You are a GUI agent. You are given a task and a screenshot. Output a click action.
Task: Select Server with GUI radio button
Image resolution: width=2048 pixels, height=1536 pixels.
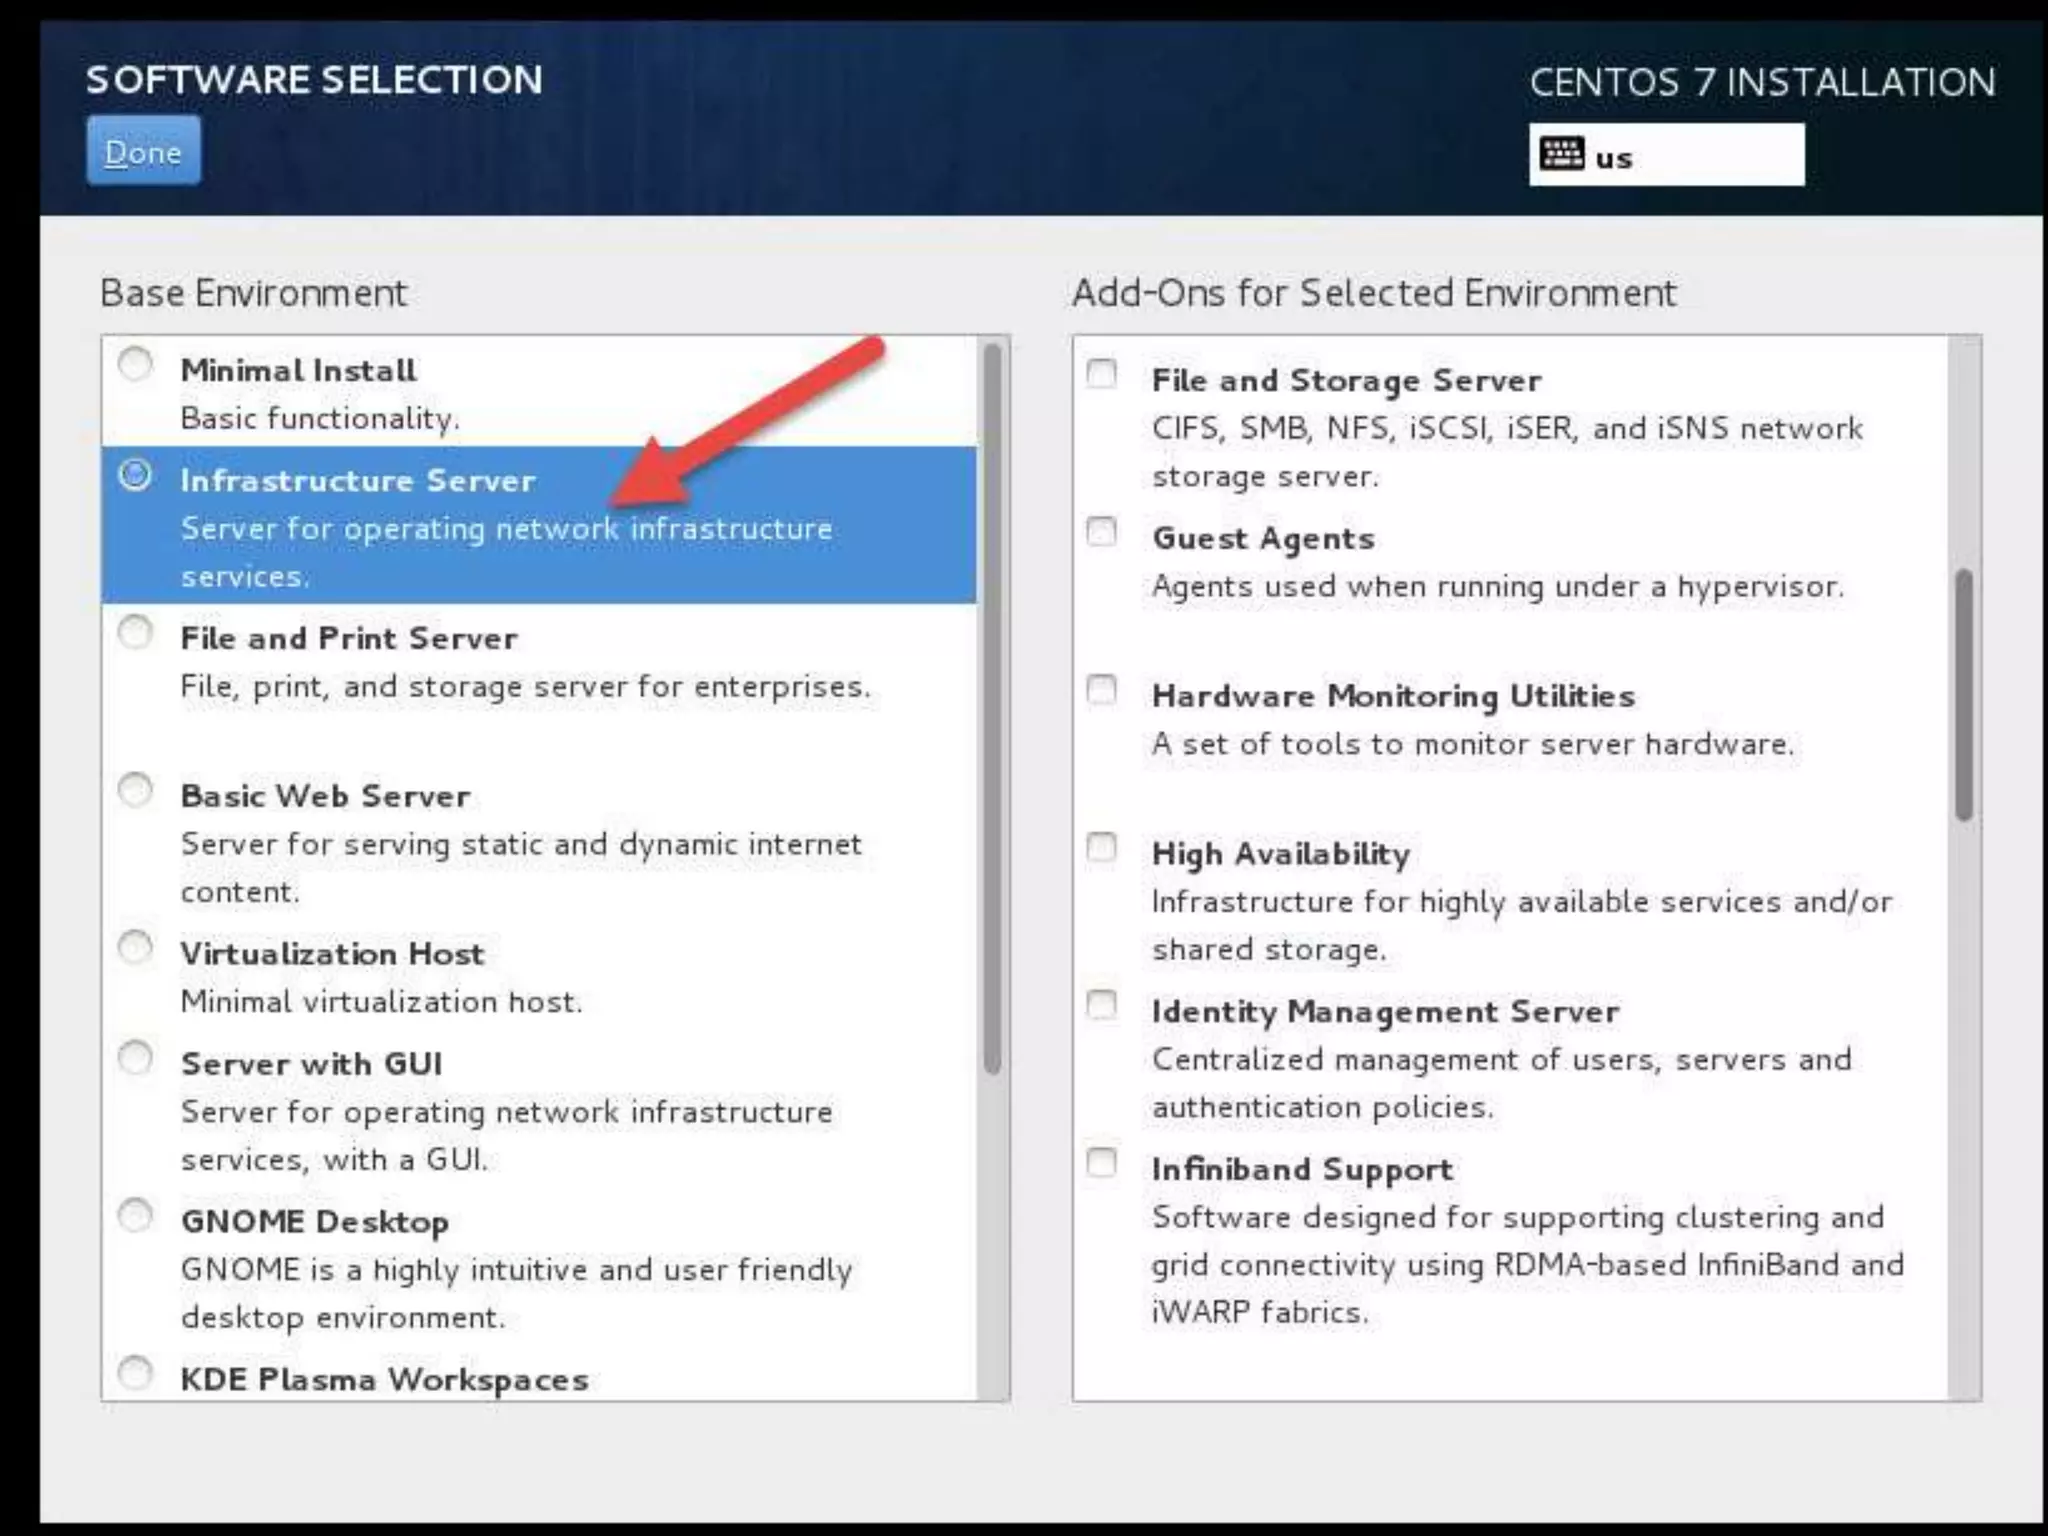[135, 1058]
